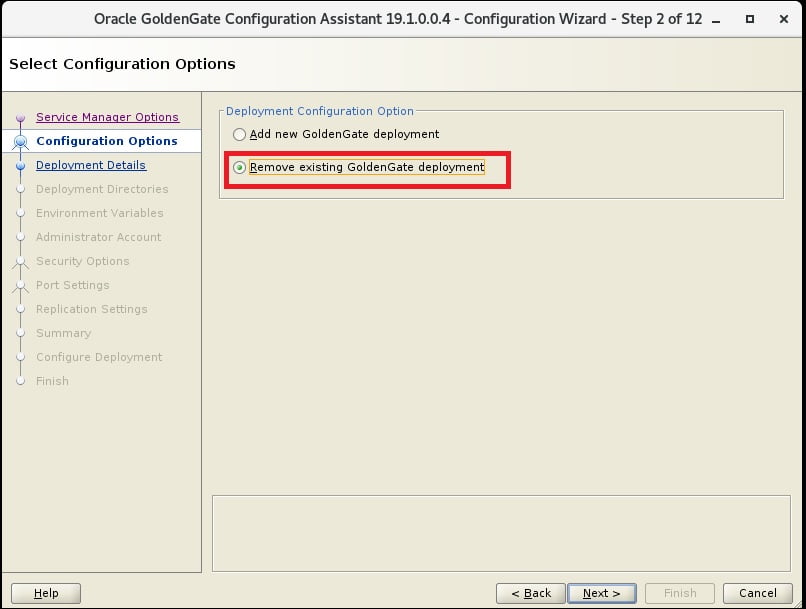Click the Port Settings step
The height and width of the screenshot is (609, 806).
coord(72,285)
